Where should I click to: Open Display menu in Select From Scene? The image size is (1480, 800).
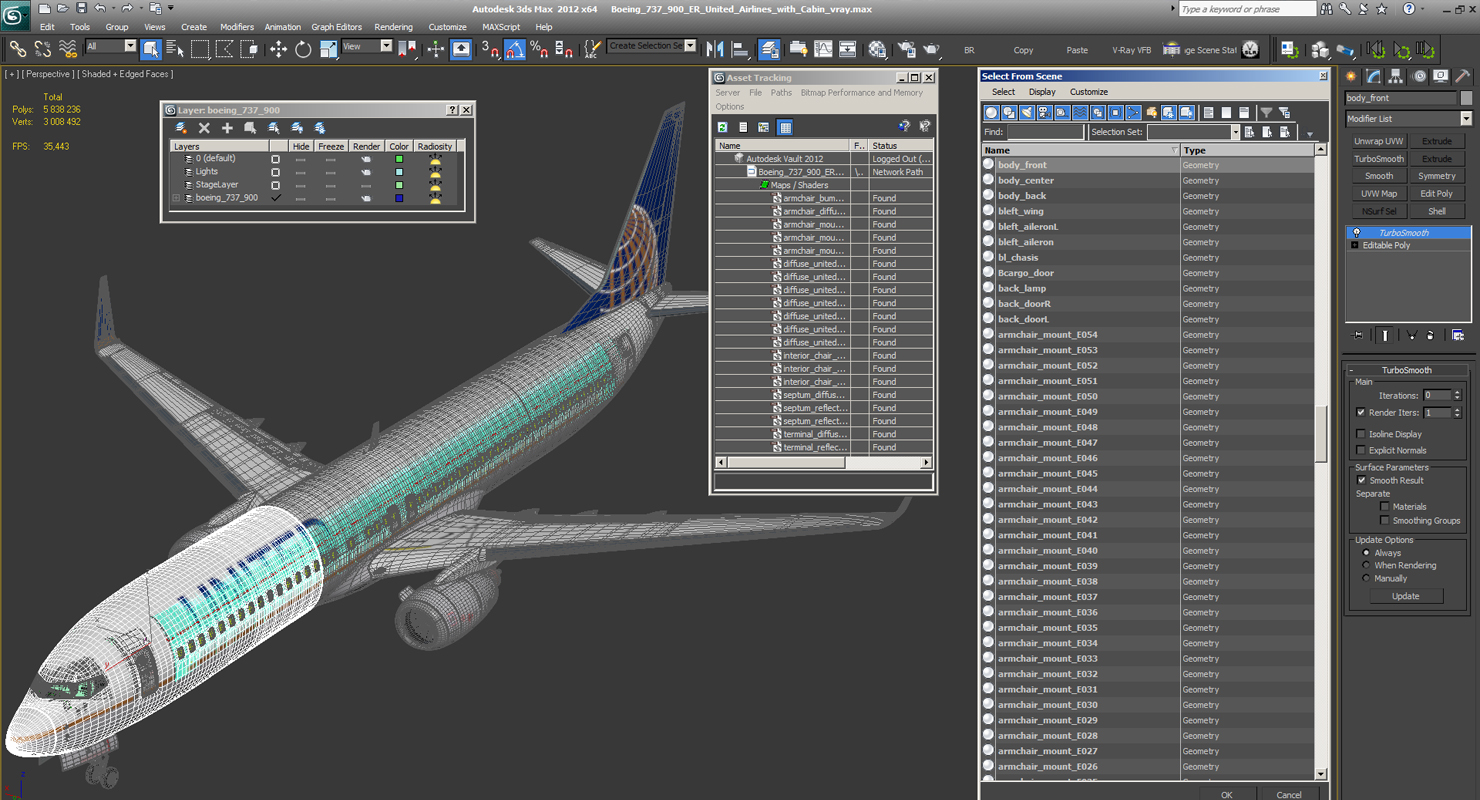(1042, 92)
